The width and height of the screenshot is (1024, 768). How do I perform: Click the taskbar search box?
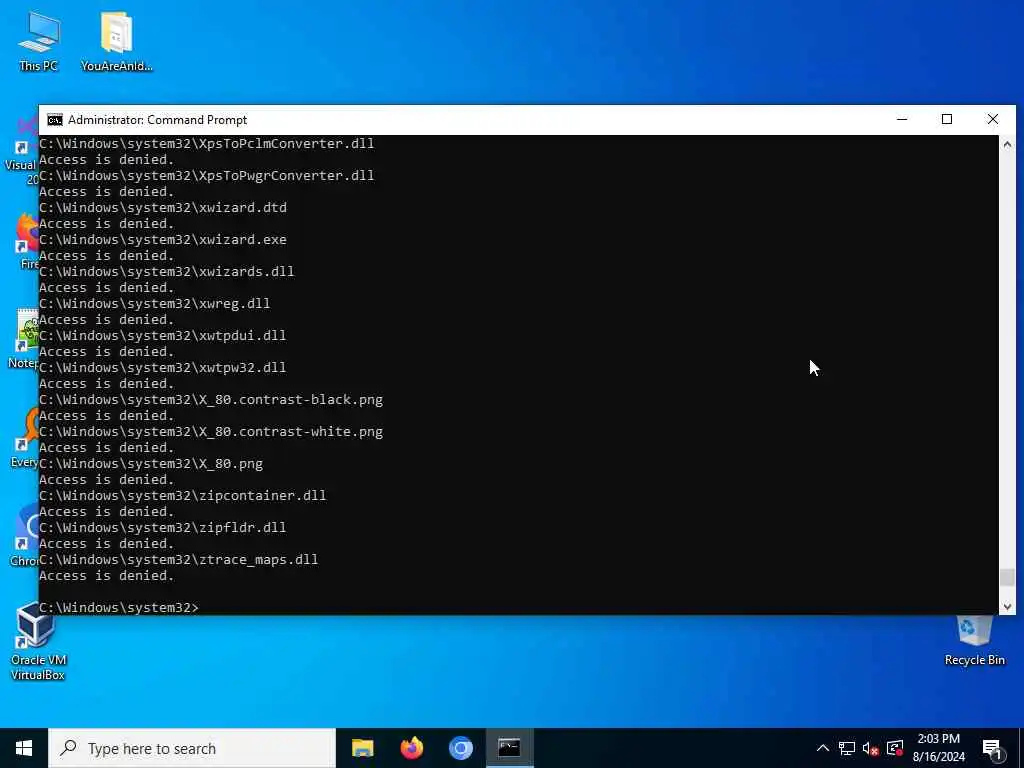[x=191, y=748]
